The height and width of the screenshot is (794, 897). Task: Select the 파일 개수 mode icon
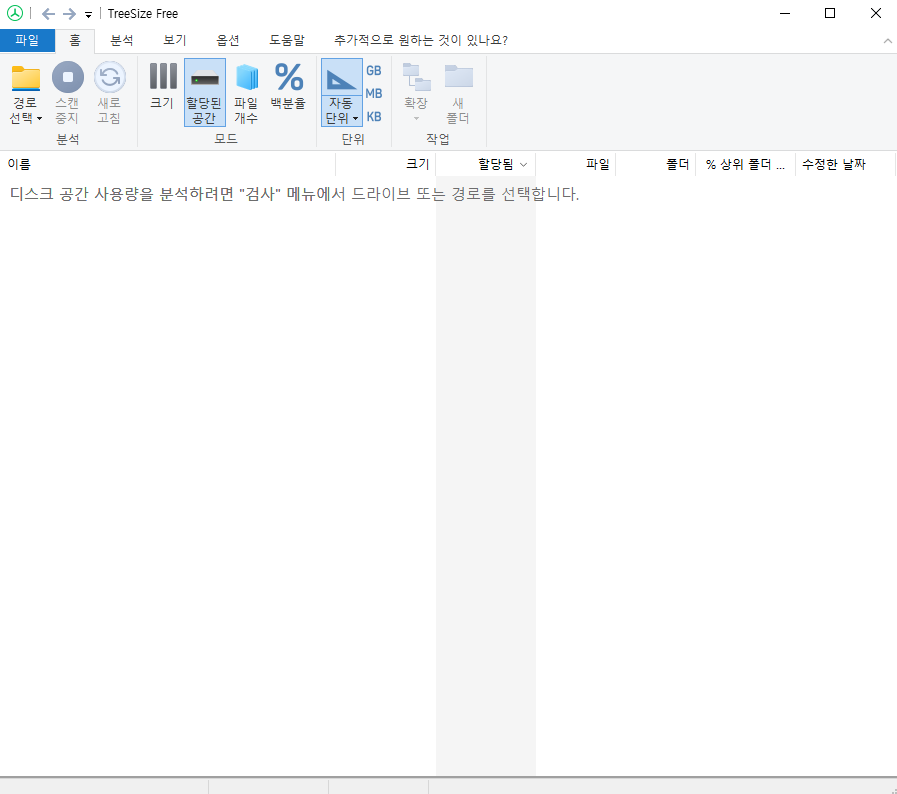[x=246, y=77]
